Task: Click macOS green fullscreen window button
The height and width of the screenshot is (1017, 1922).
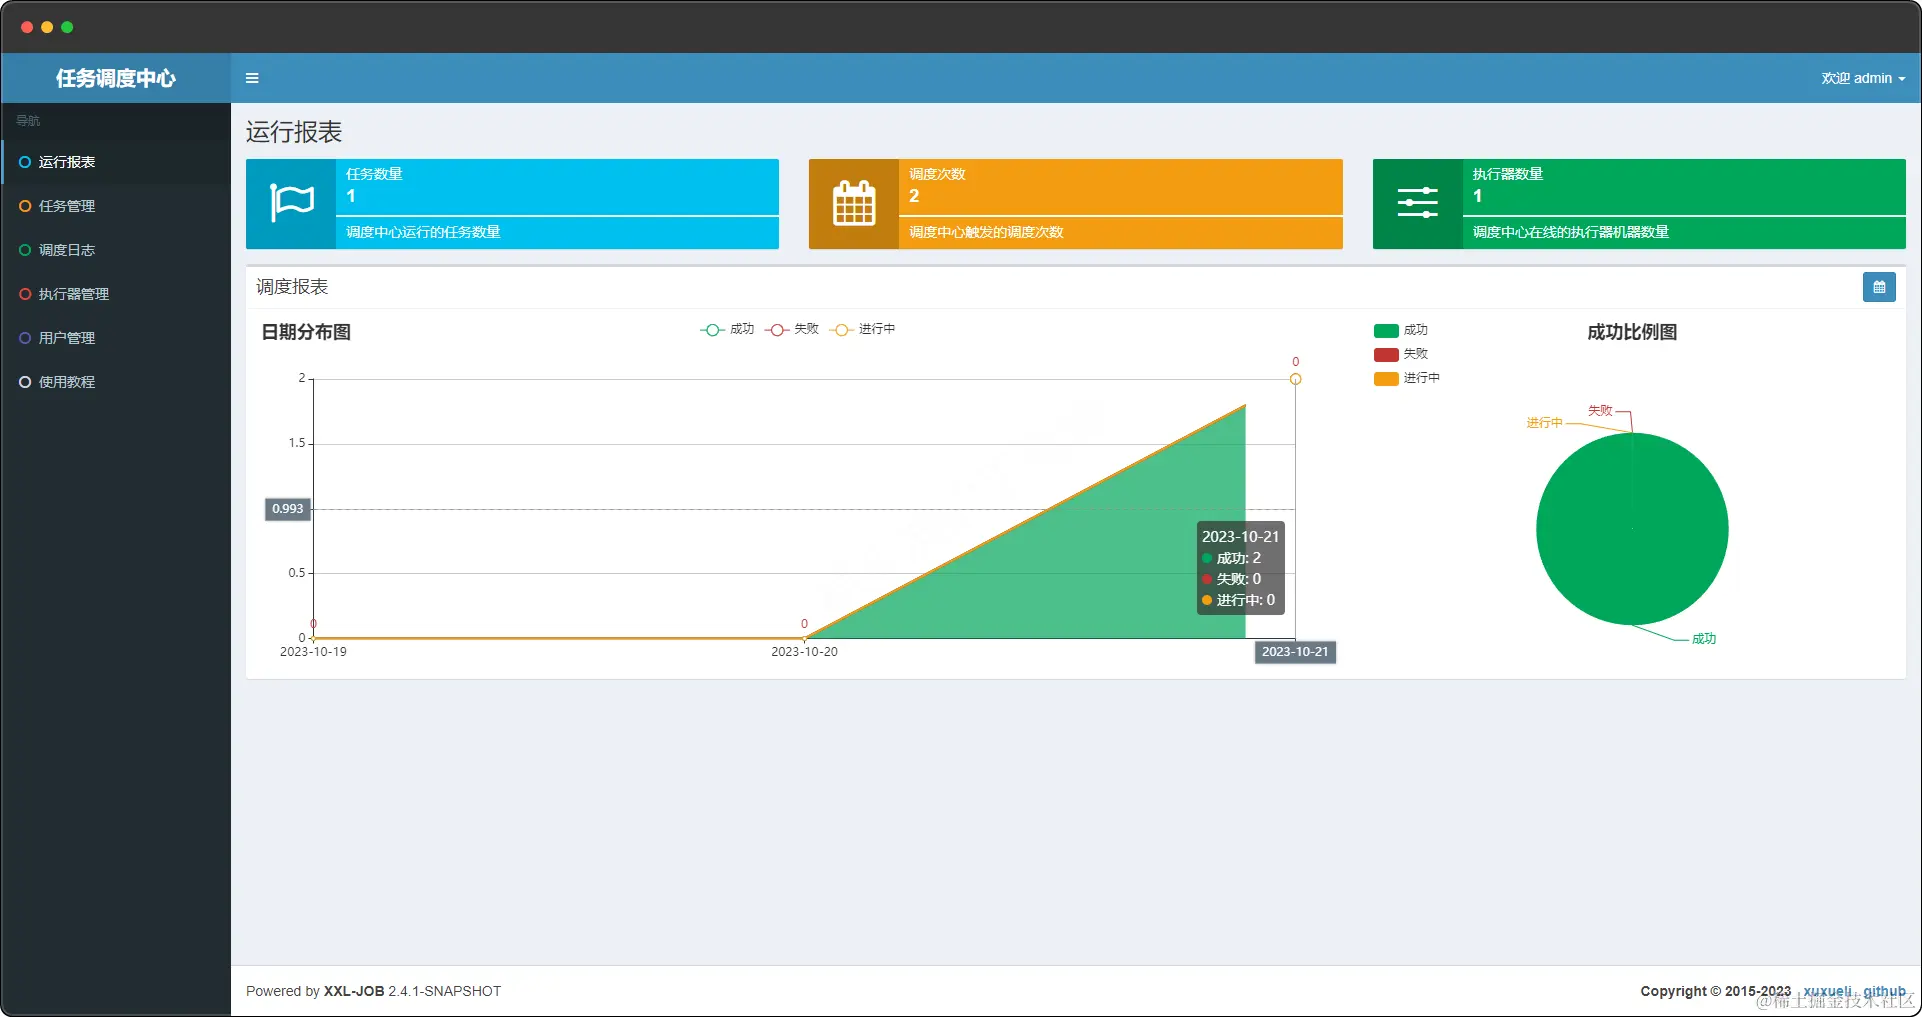Action: (67, 27)
